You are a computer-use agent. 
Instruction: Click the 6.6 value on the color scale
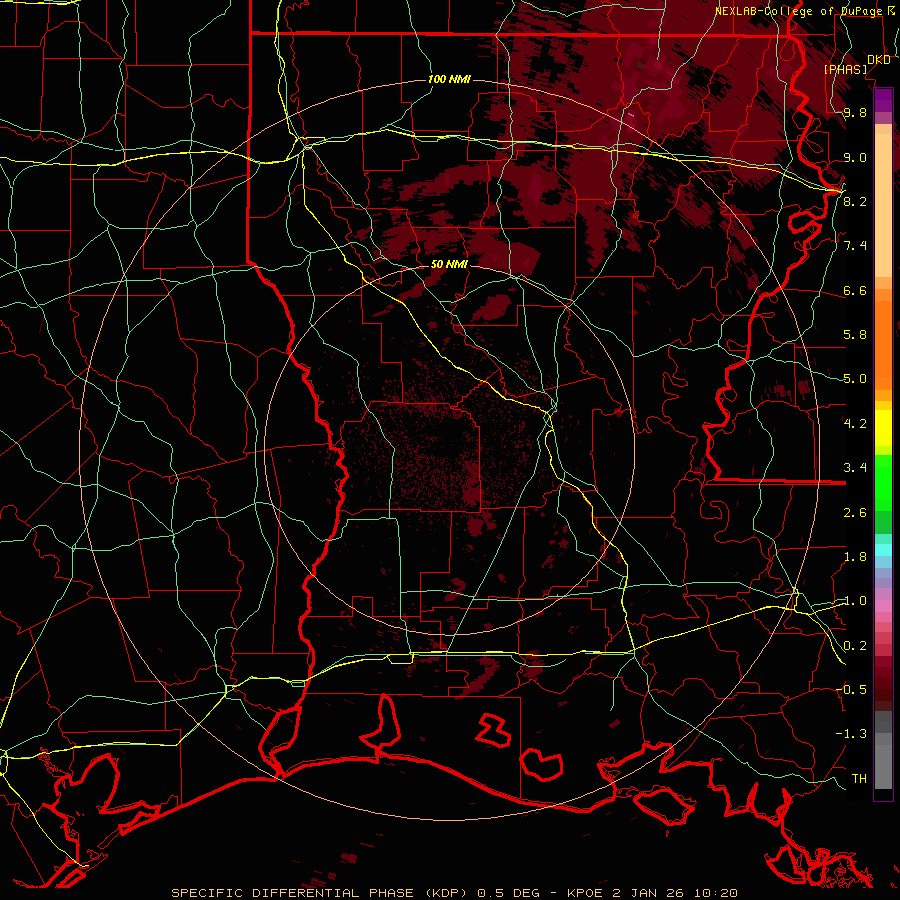855,290
